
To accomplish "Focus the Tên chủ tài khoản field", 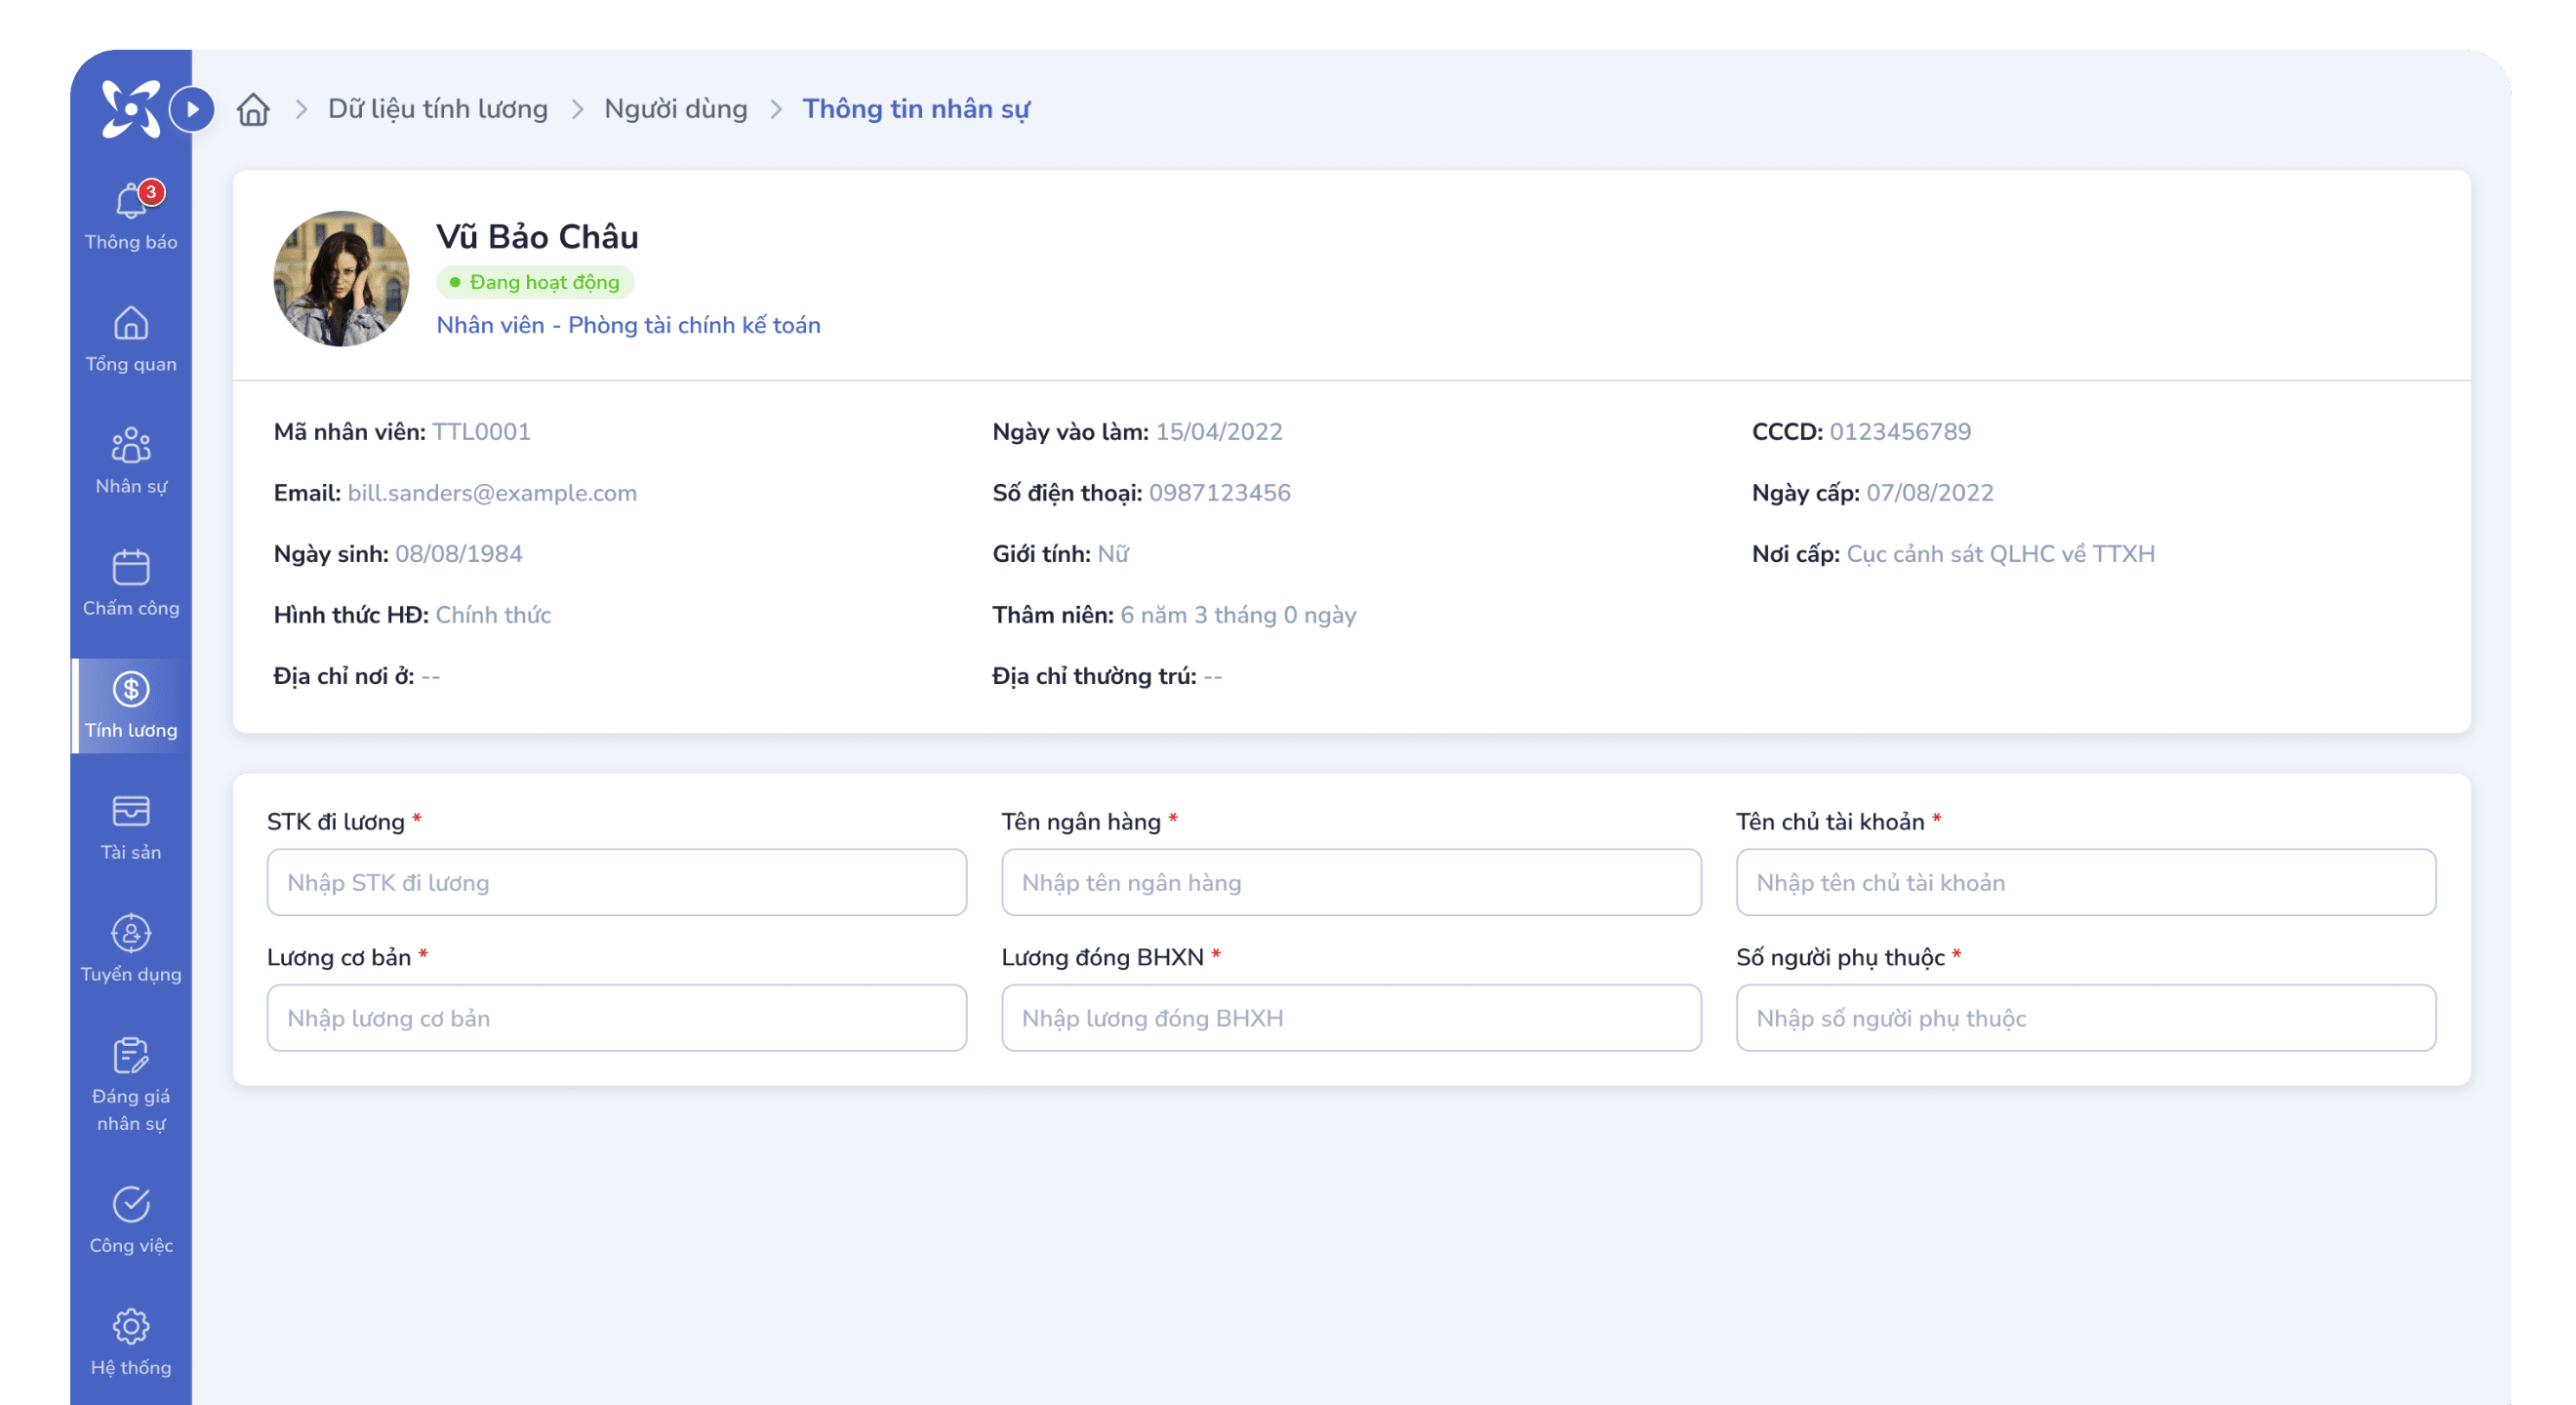I will (2085, 882).
